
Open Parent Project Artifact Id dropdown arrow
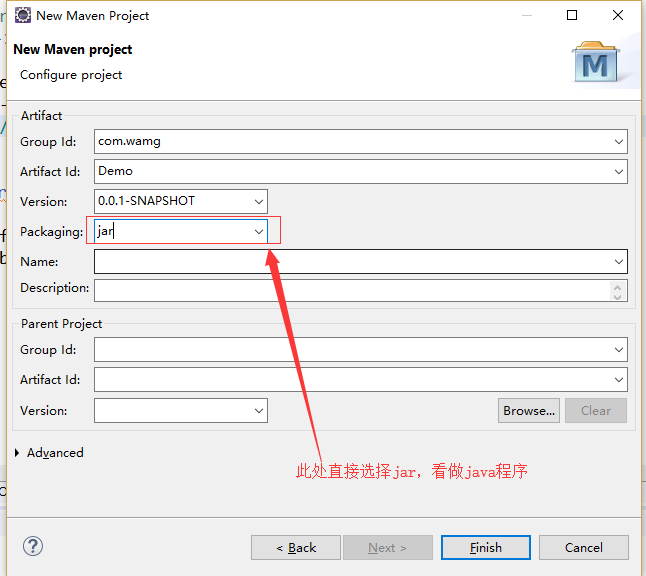pyautogui.click(x=618, y=379)
